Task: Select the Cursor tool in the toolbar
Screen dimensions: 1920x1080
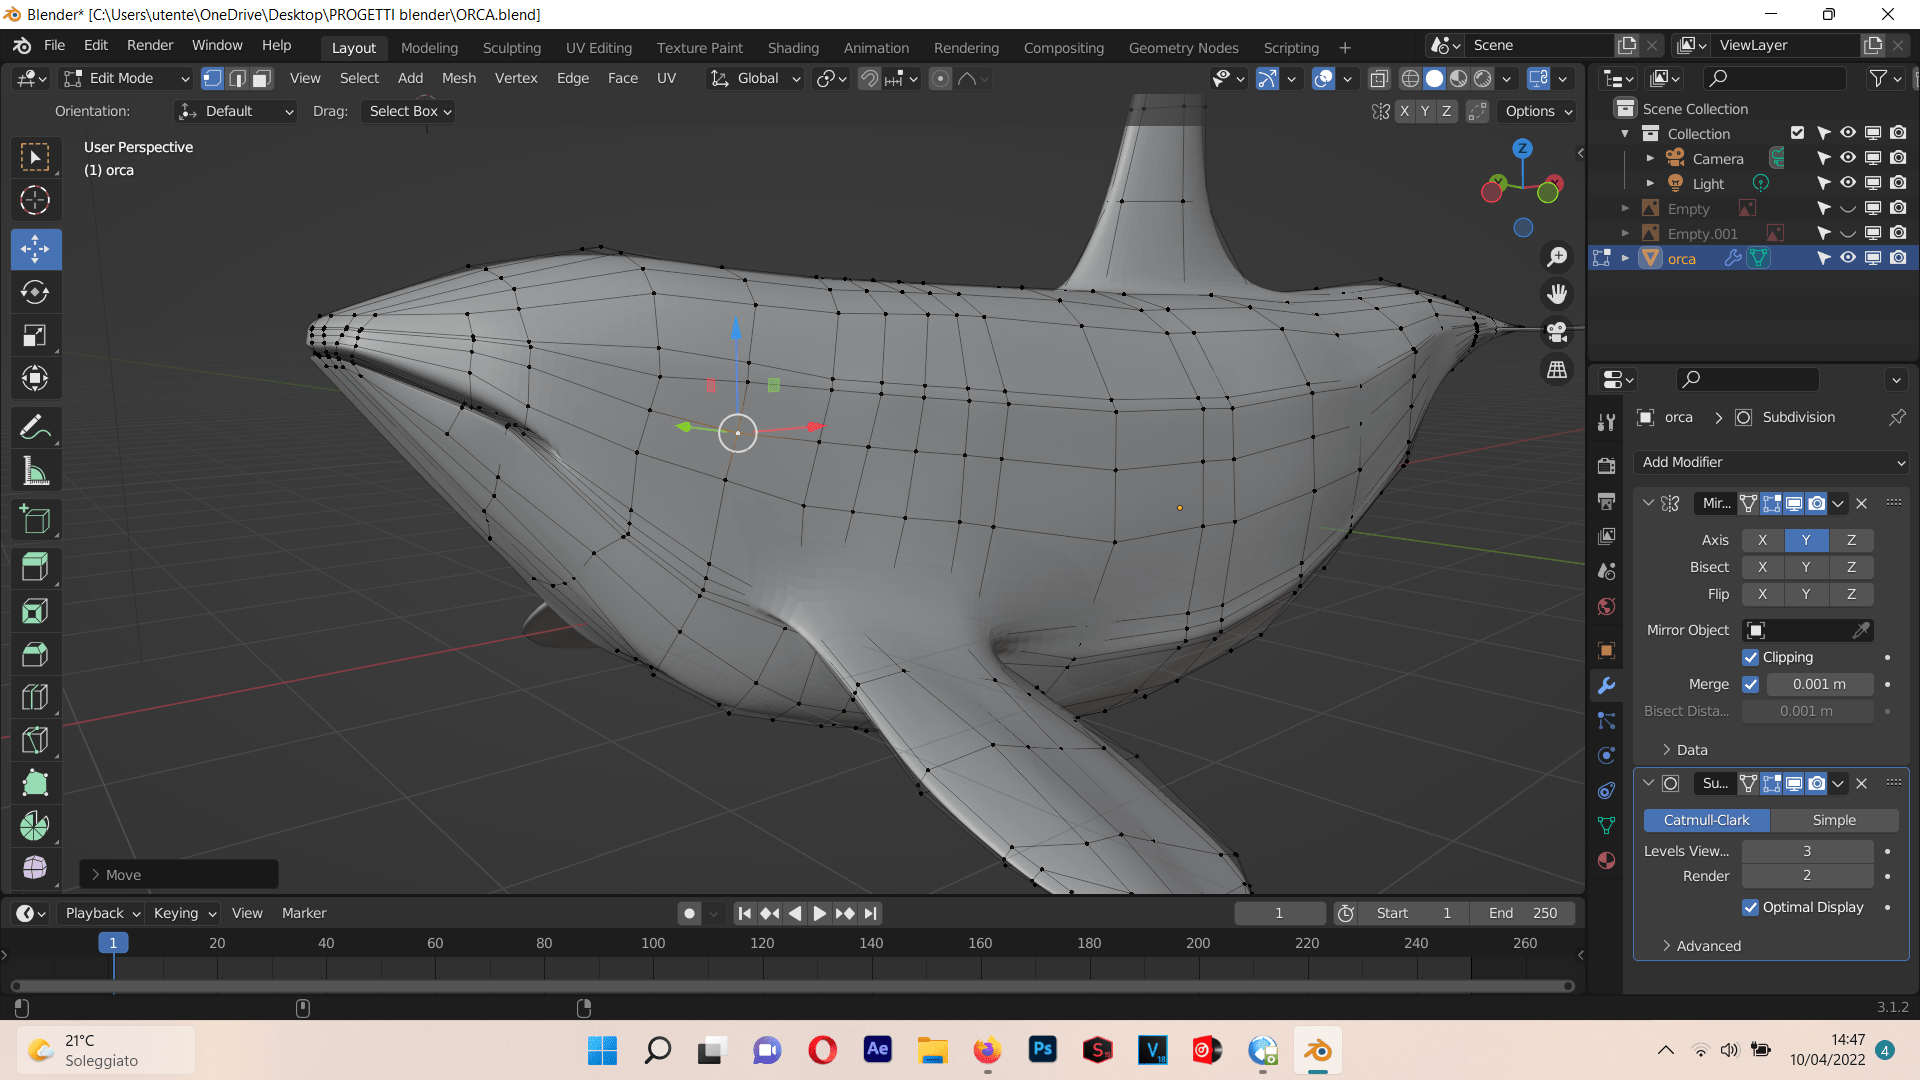Action: (35, 200)
